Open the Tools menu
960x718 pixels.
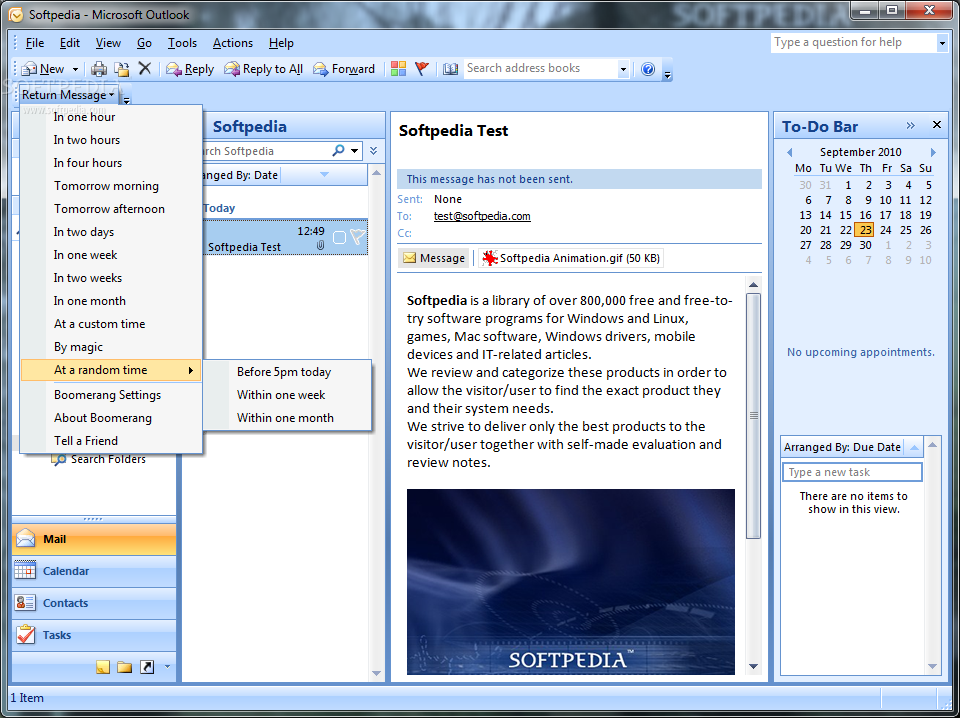pos(182,43)
